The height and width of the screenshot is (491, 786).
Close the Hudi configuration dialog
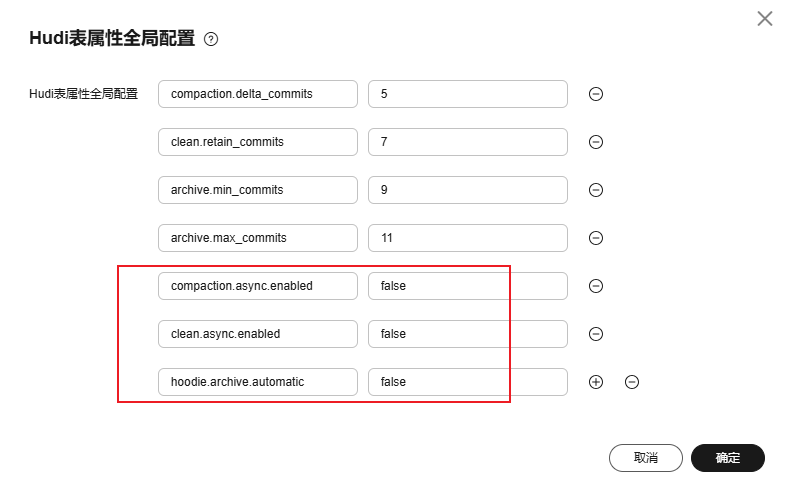tap(764, 19)
